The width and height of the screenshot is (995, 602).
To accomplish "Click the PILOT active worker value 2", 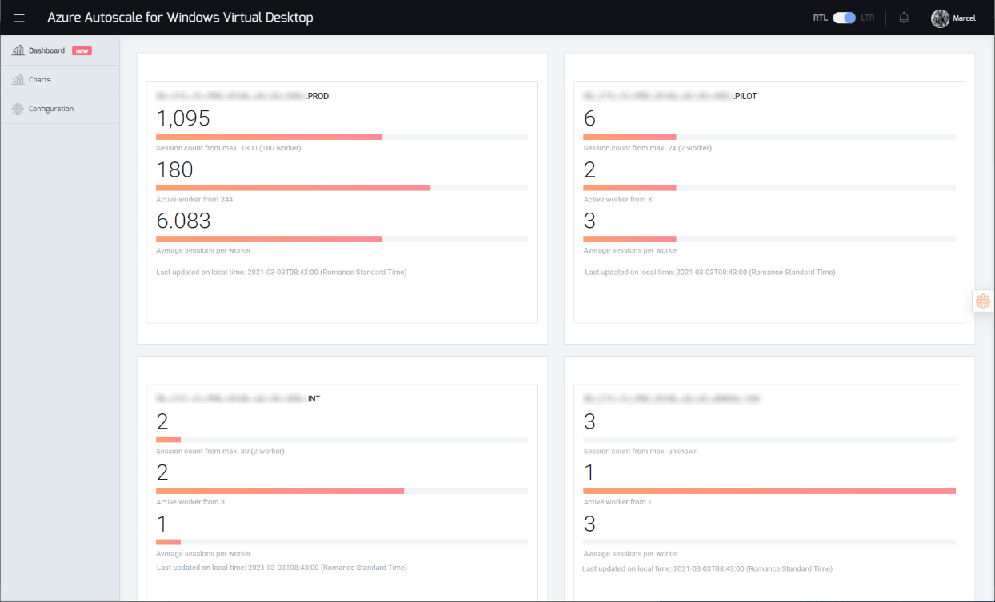I will [590, 169].
